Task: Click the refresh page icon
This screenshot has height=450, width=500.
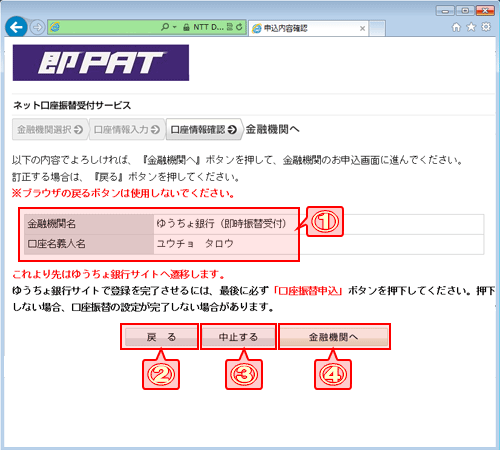Action: click(x=239, y=27)
